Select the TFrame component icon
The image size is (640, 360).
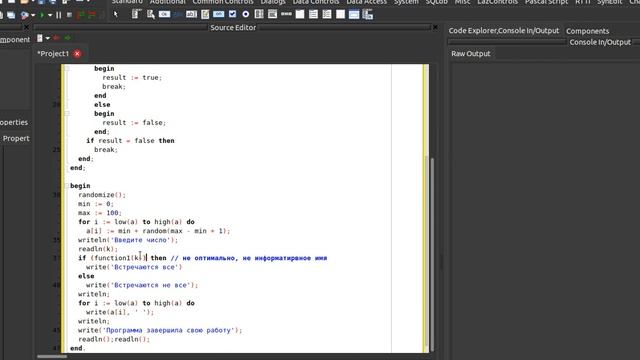pyautogui.click(x=354, y=15)
